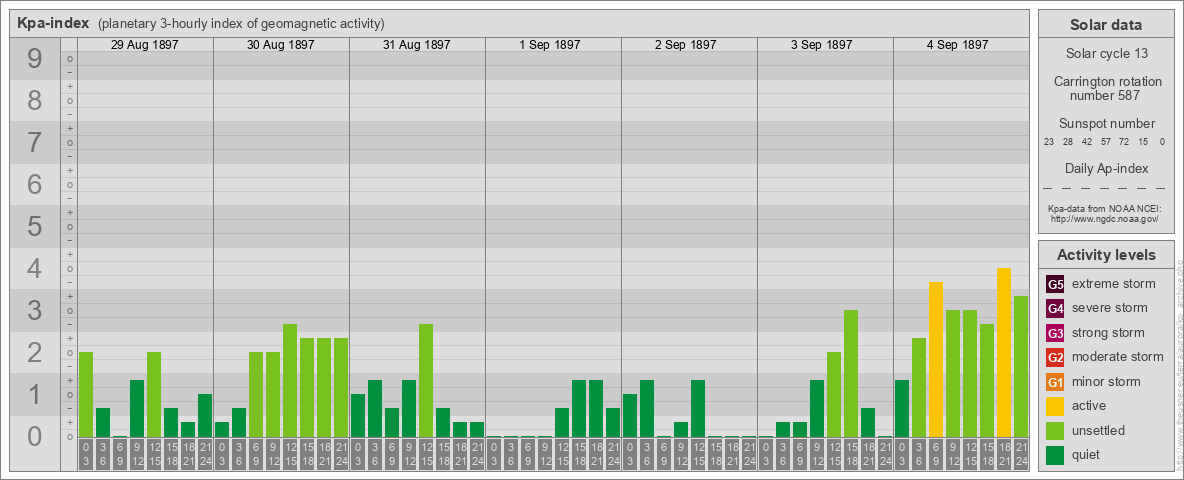
Task: Click the 0-3 bar on 29 Aug
Action: [86, 394]
